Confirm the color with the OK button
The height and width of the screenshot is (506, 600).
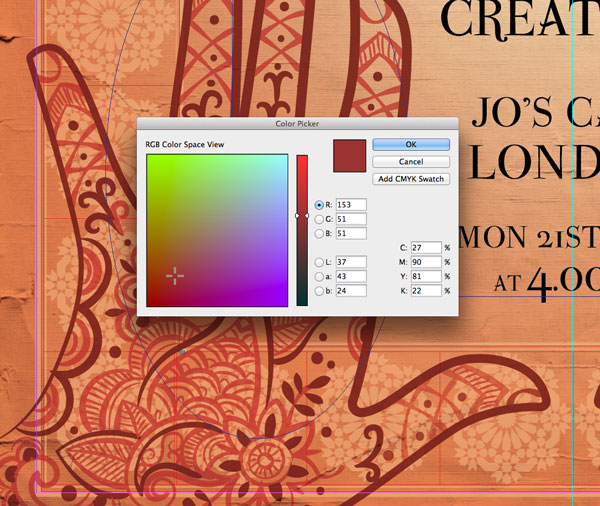[411, 144]
